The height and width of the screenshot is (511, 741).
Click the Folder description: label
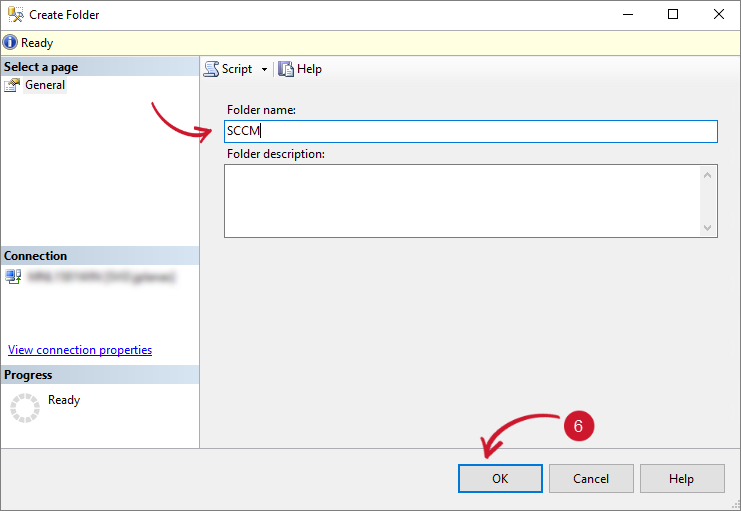coord(276,154)
